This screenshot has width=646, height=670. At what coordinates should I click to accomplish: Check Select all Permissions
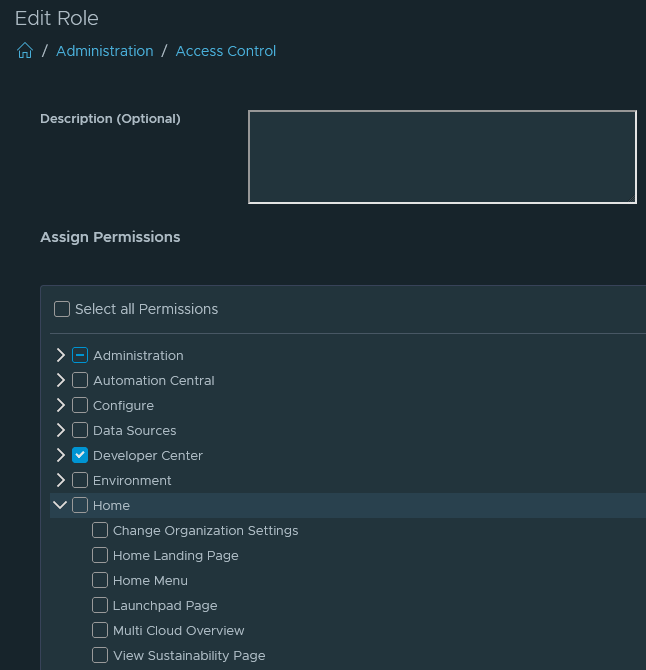pyautogui.click(x=62, y=309)
